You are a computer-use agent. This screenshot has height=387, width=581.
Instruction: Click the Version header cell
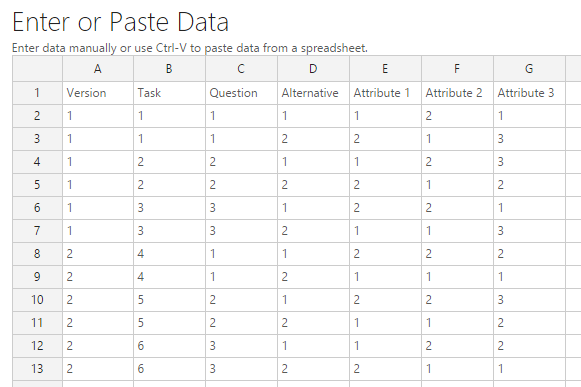point(98,93)
